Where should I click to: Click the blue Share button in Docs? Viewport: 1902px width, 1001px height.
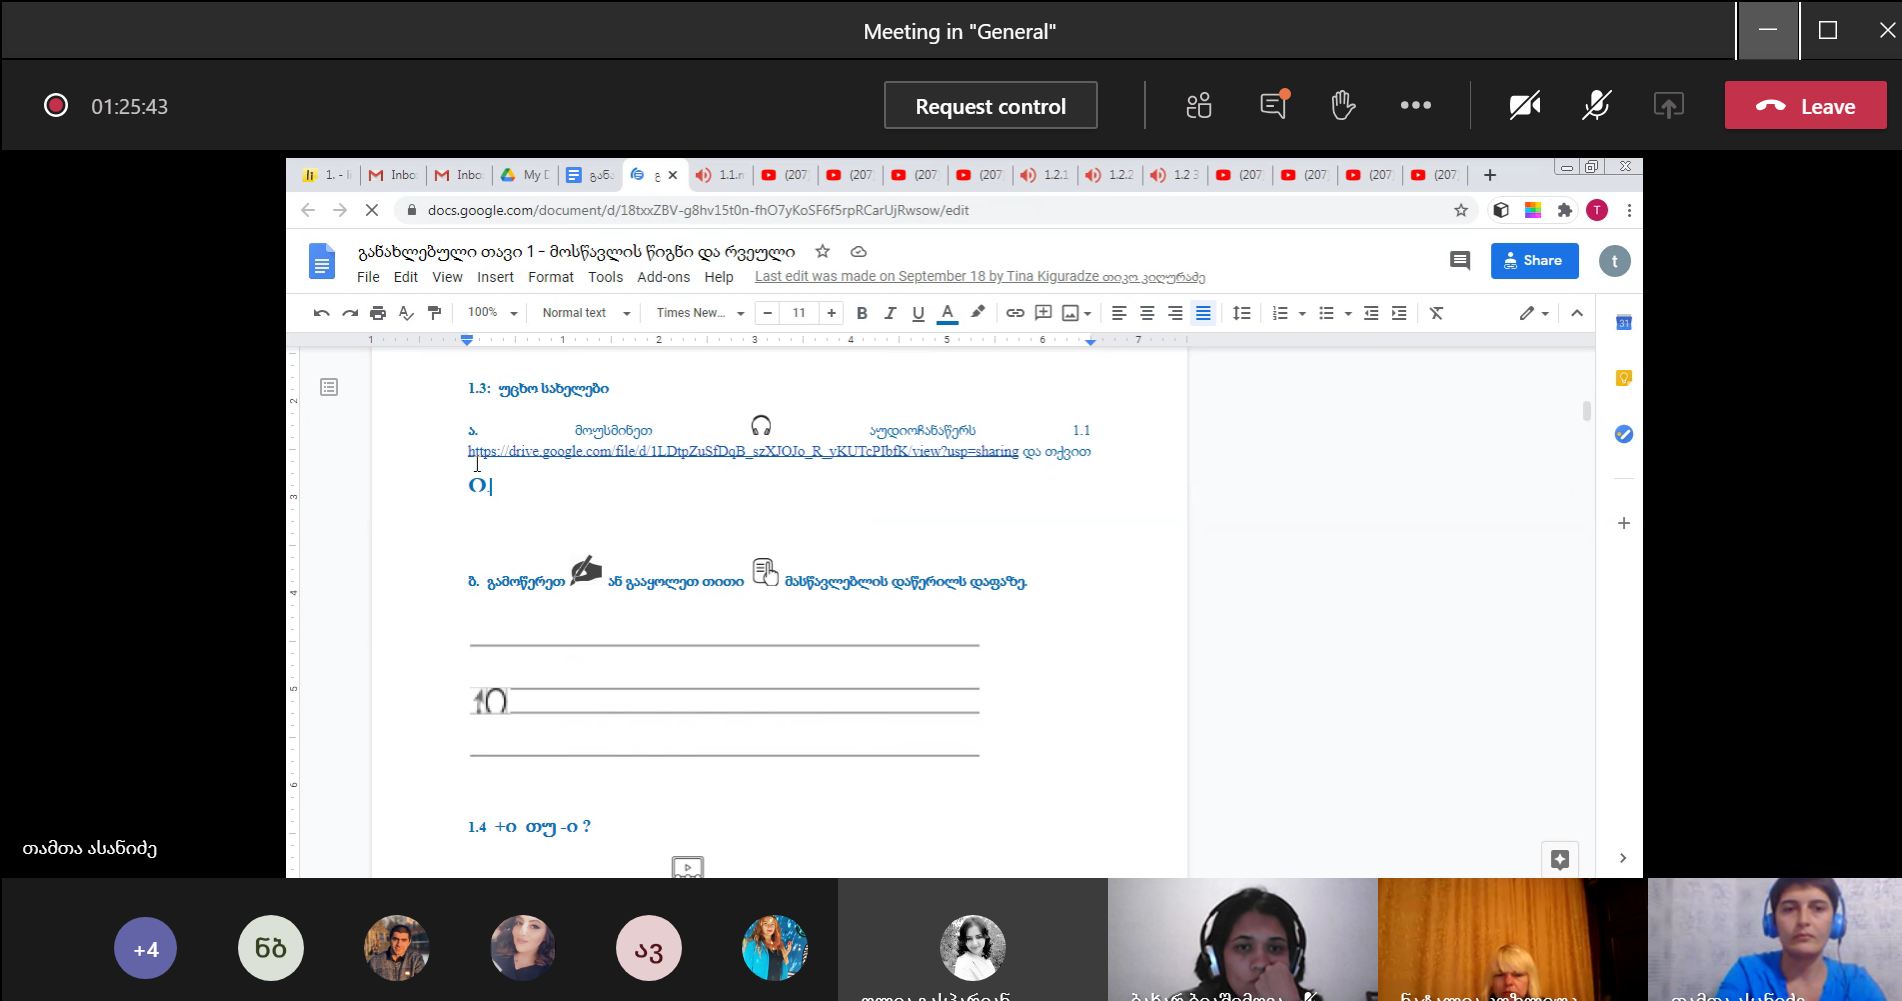click(x=1534, y=260)
